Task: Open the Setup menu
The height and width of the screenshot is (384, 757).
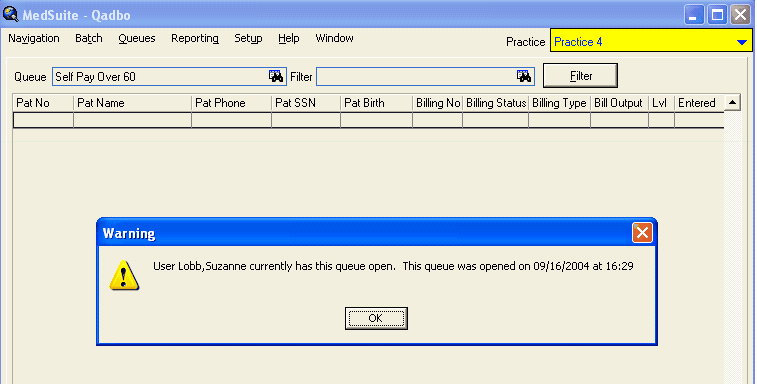Action: [248, 38]
